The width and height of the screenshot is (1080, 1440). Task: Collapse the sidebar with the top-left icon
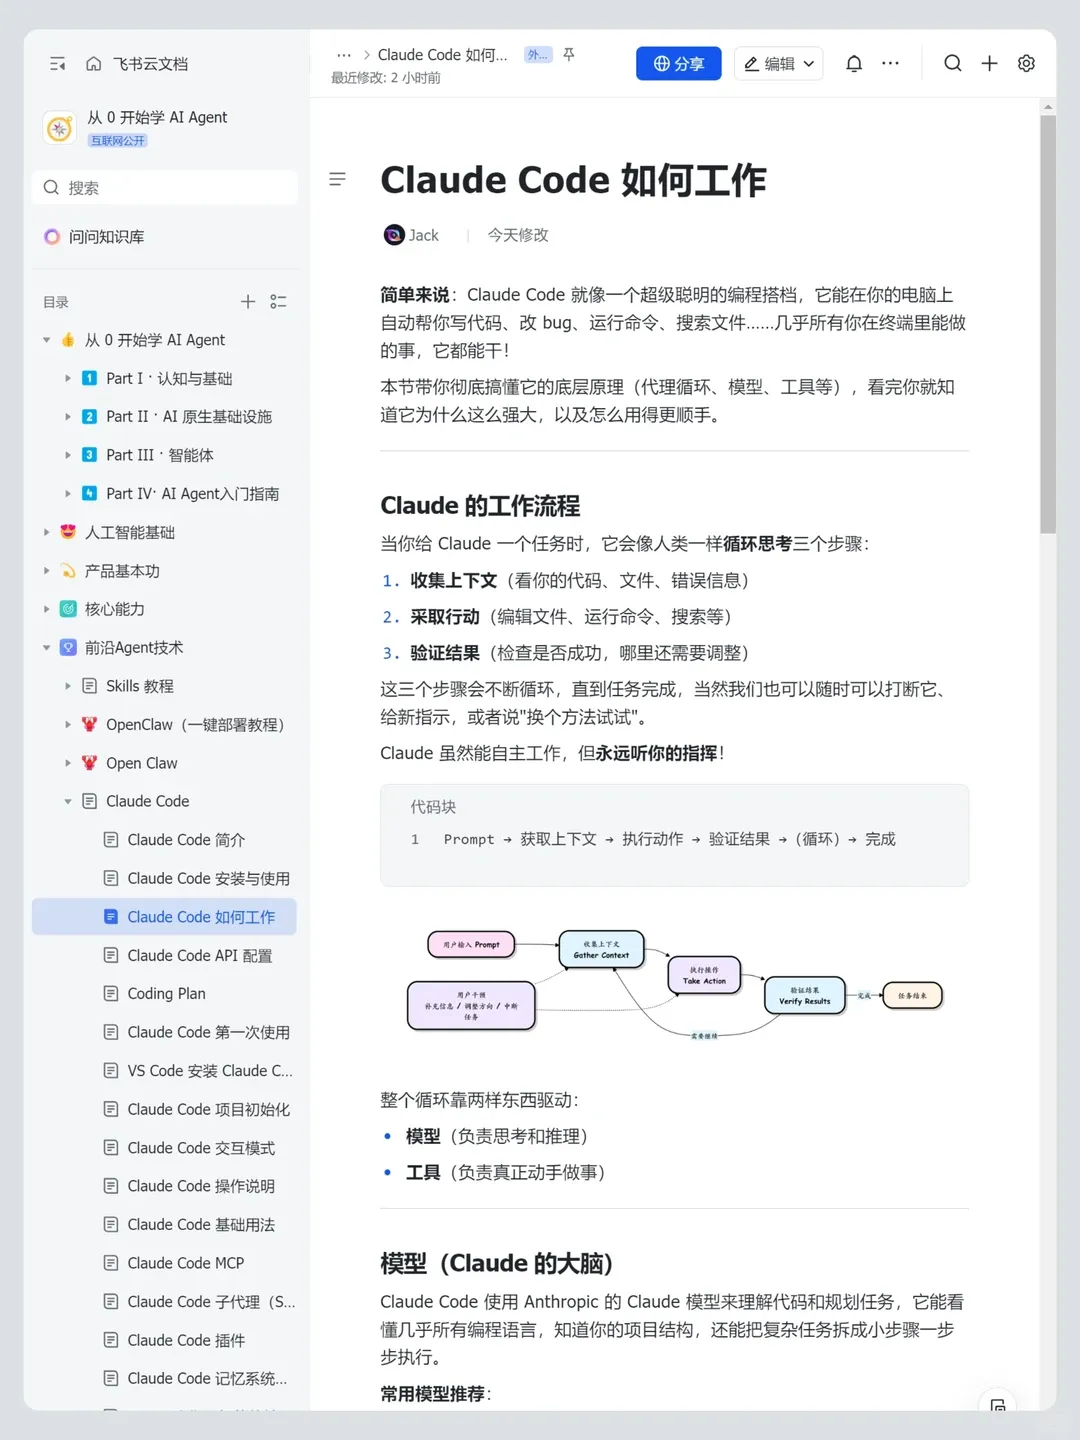[x=58, y=64]
